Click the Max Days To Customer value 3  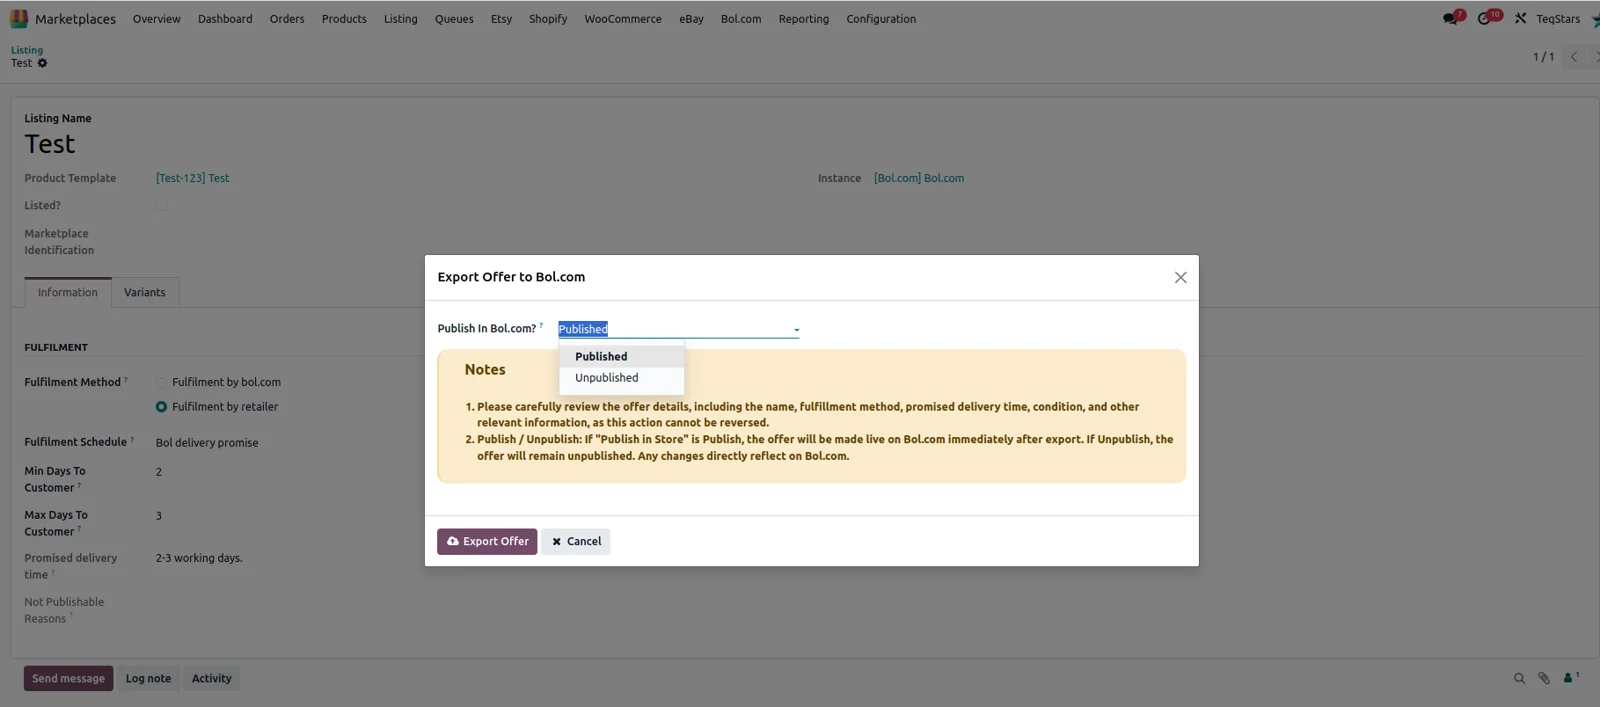[x=159, y=516]
